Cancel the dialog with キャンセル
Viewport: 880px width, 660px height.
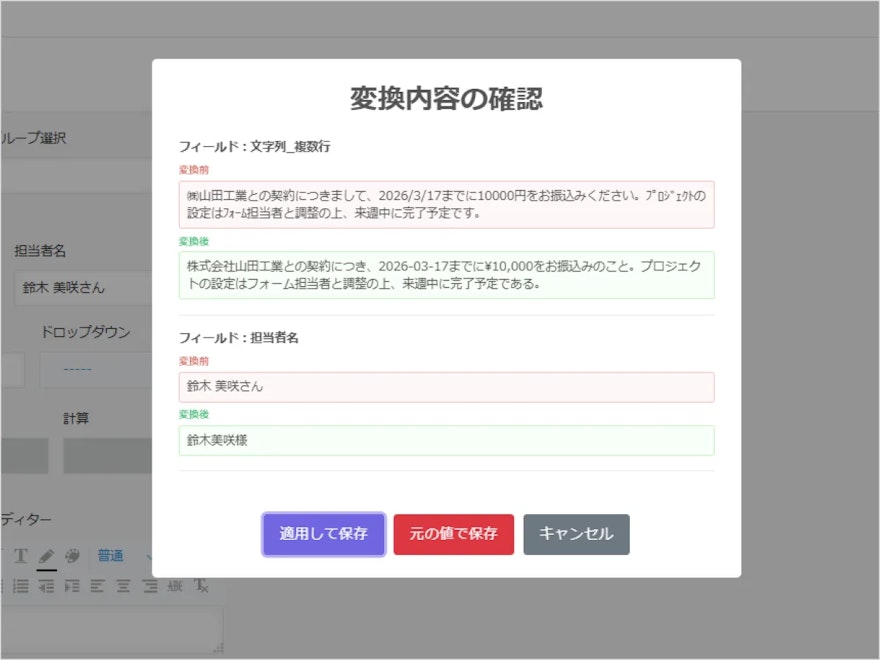576,534
